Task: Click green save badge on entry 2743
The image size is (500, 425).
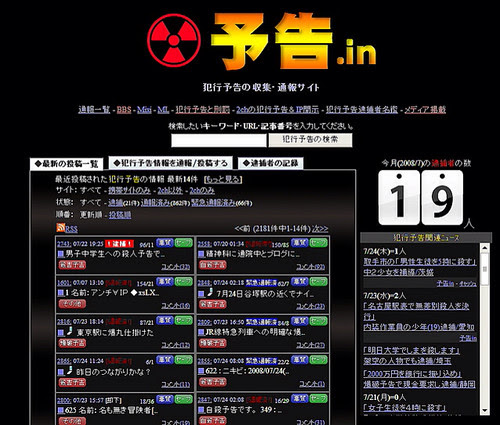Action: pyautogui.click(x=184, y=243)
